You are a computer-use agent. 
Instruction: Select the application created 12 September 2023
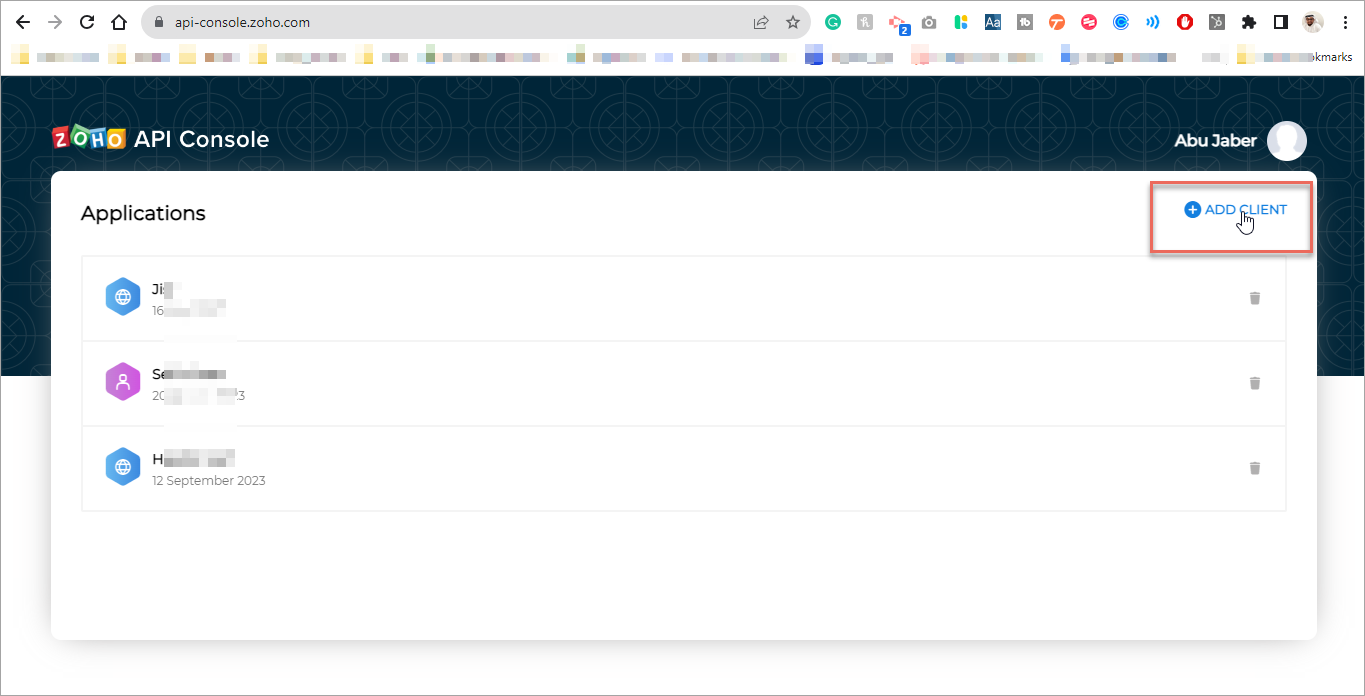pyautogui.click(x=208, y=468)
